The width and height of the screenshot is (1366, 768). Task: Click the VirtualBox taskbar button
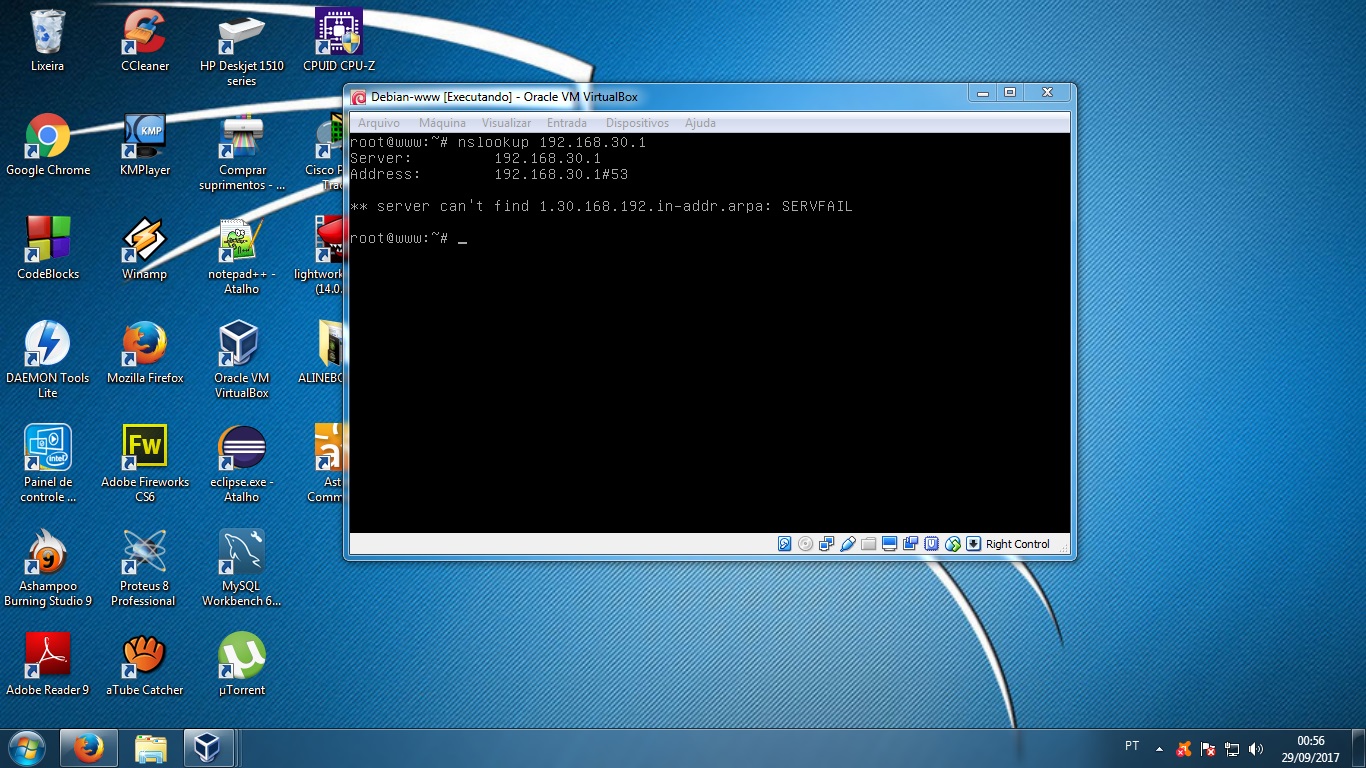pos(209,748)
